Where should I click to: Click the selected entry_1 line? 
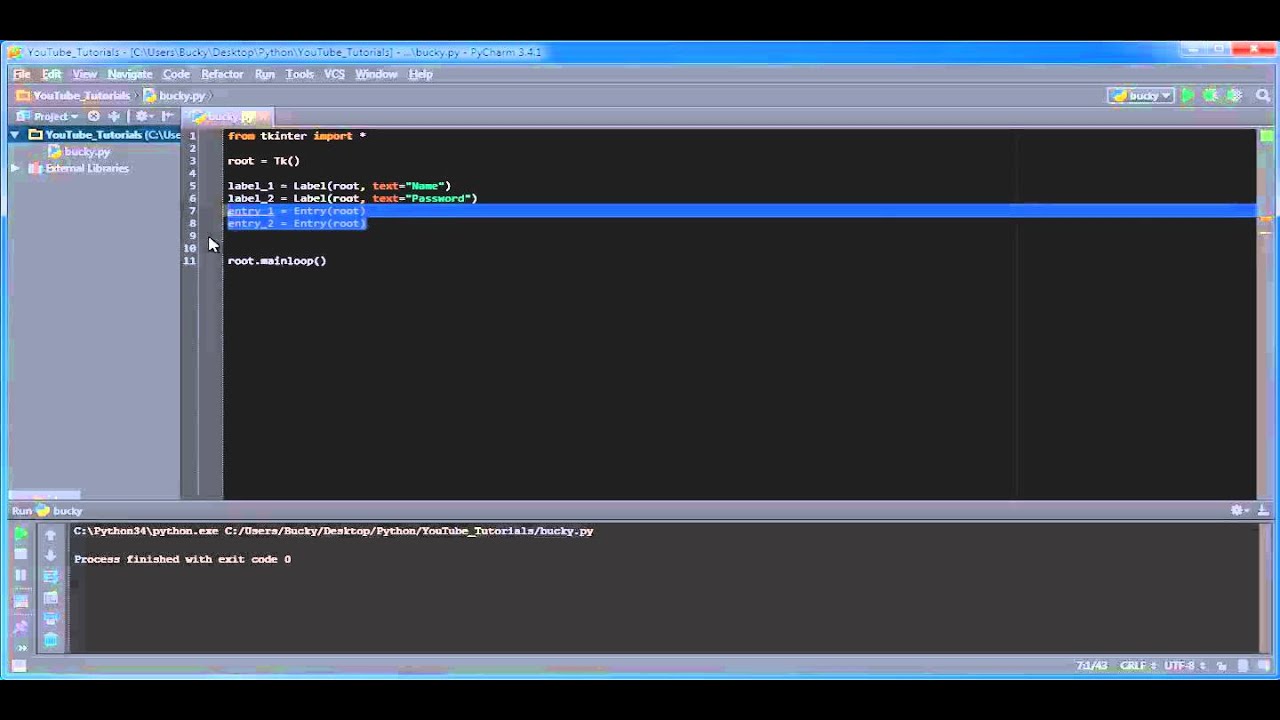point(296,211)
